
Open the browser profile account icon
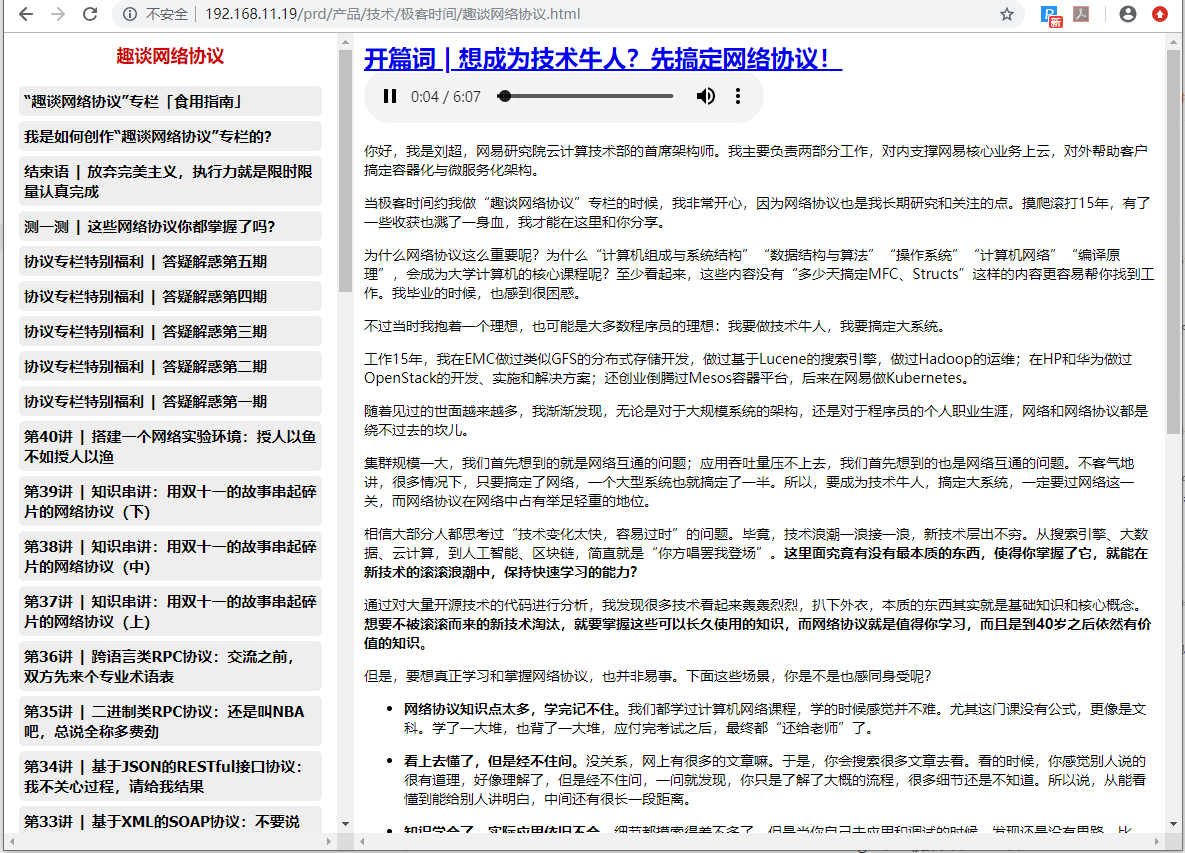tap(1128, 14)
